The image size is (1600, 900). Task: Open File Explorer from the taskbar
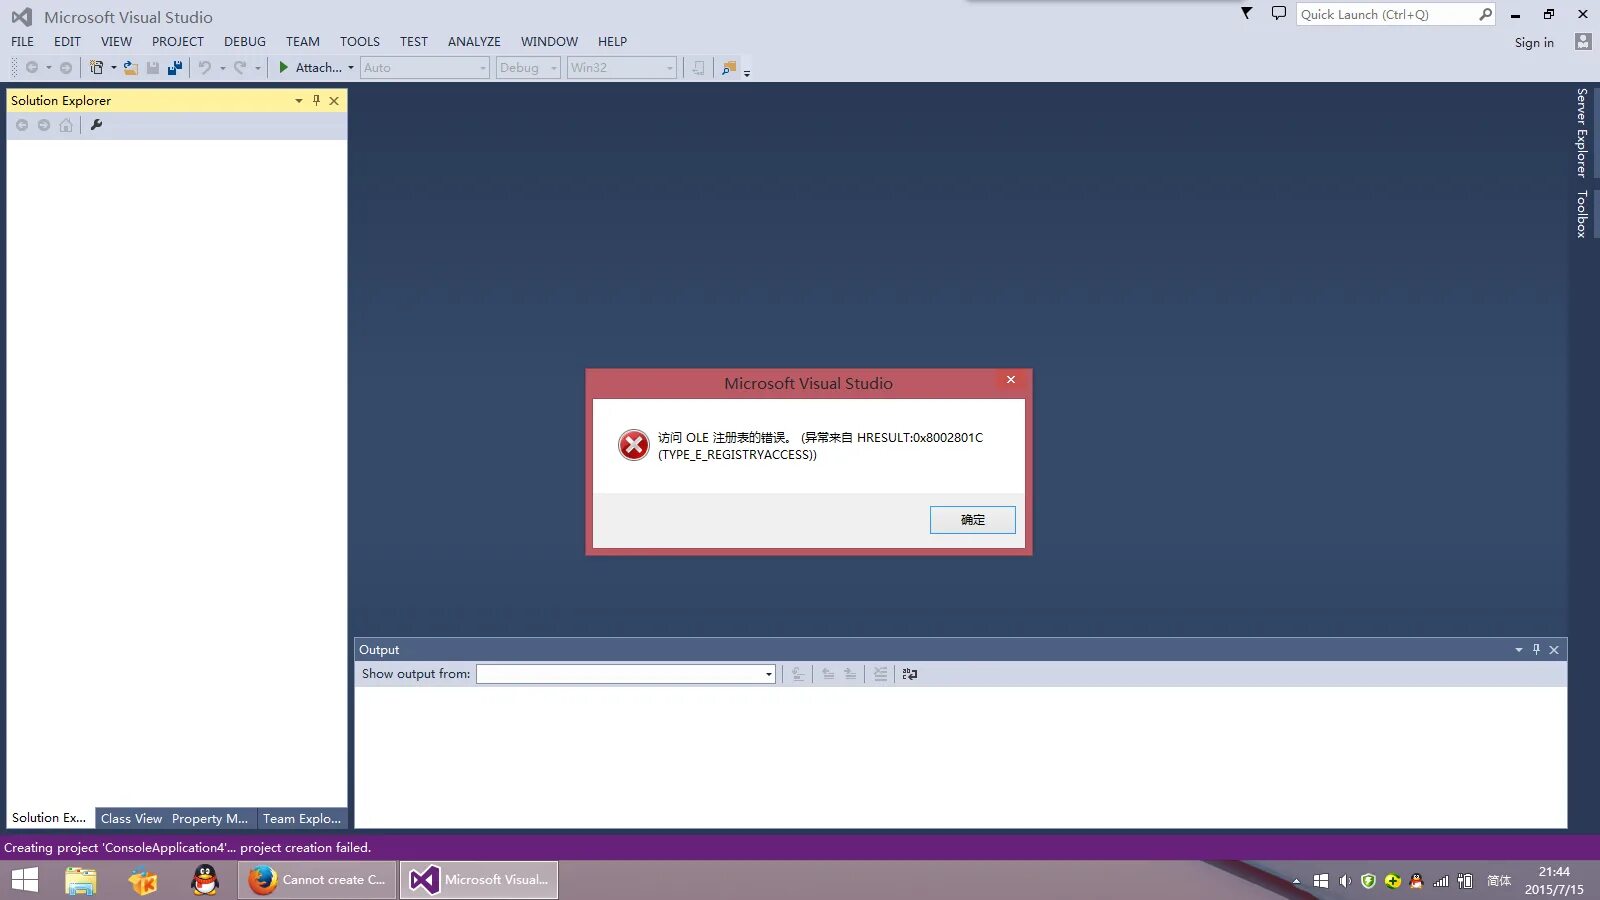(81, 880)
